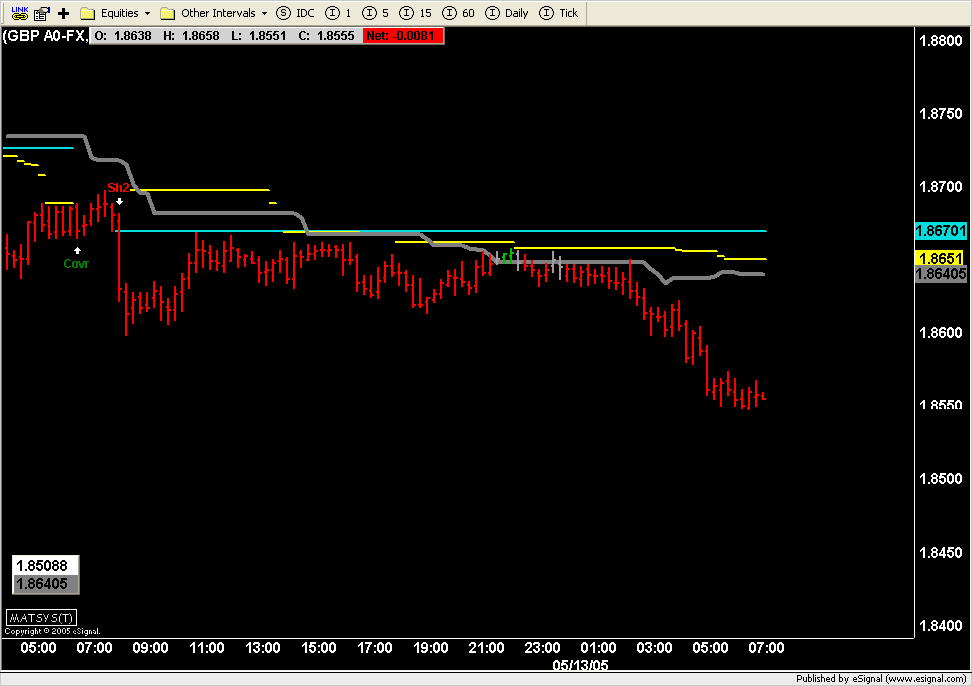Image resolution: width=972 pixels, height=686 pixels.
Task: Click the GBP A0-FX symbol label
Action: tap(45, 35)
